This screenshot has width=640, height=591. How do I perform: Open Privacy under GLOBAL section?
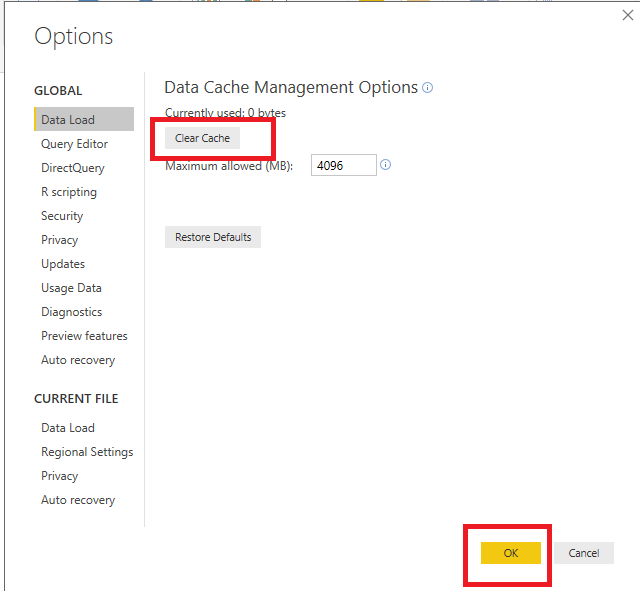point(59,240)
